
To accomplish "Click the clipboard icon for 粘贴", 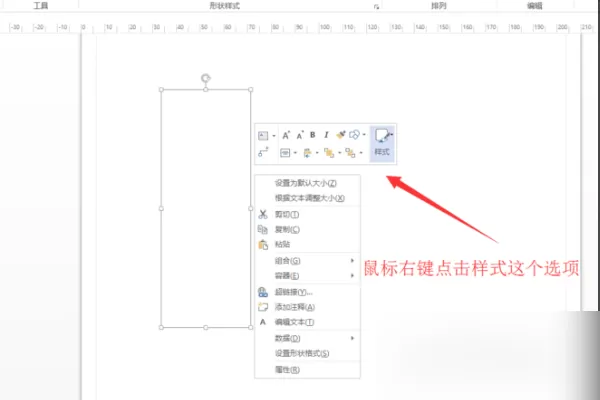I will click(263, 245).
